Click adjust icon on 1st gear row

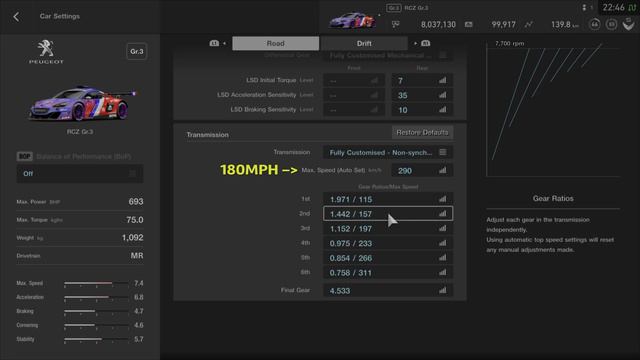pos(442,199)
